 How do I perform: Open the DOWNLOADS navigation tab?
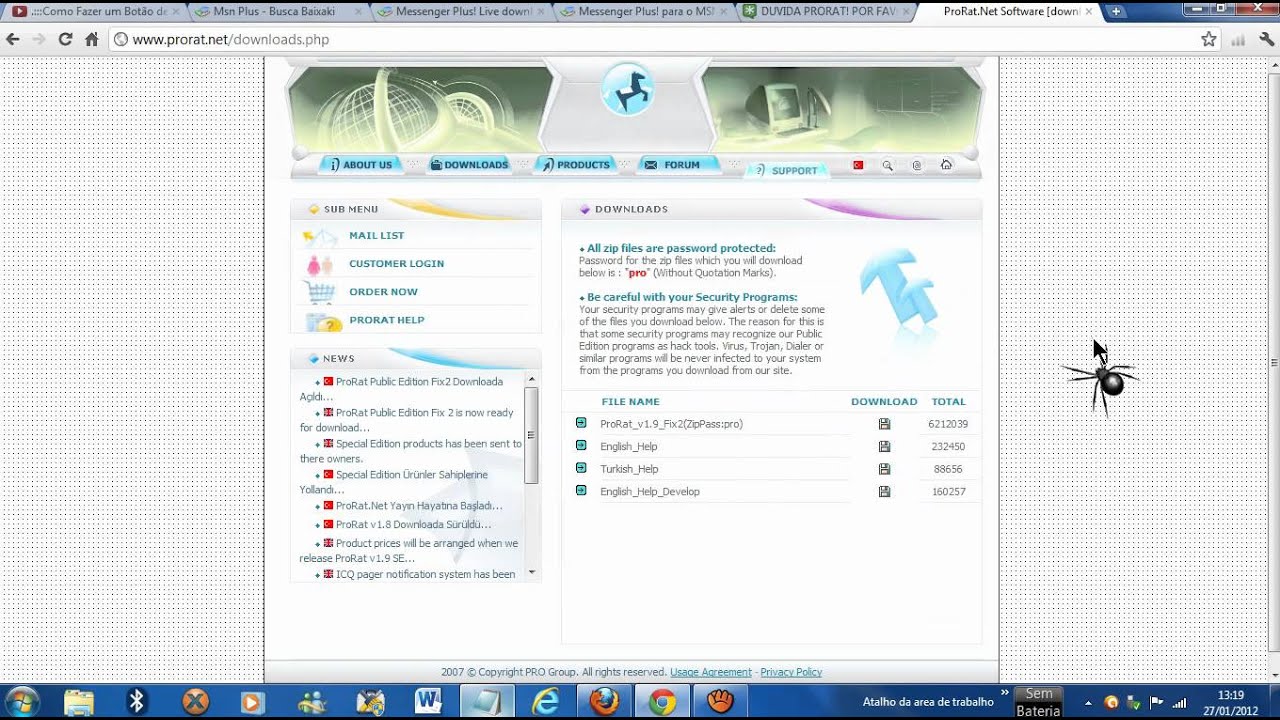click(x=469, y=165)
